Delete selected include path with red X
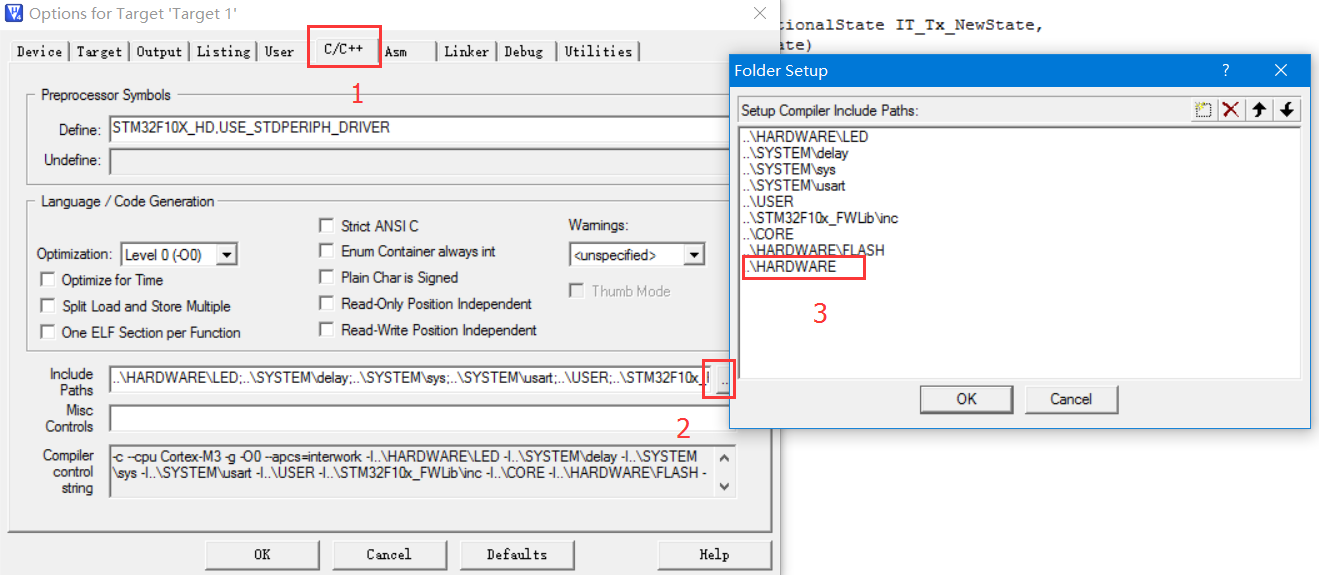The image size is (1319, 575). (1232, 110)
